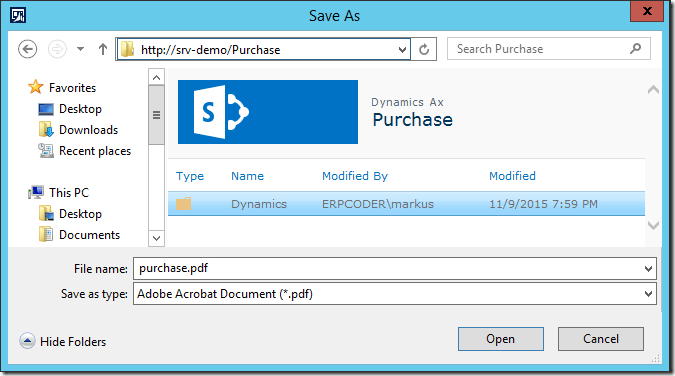Click content area scroll up chevron

click(653, 90)
